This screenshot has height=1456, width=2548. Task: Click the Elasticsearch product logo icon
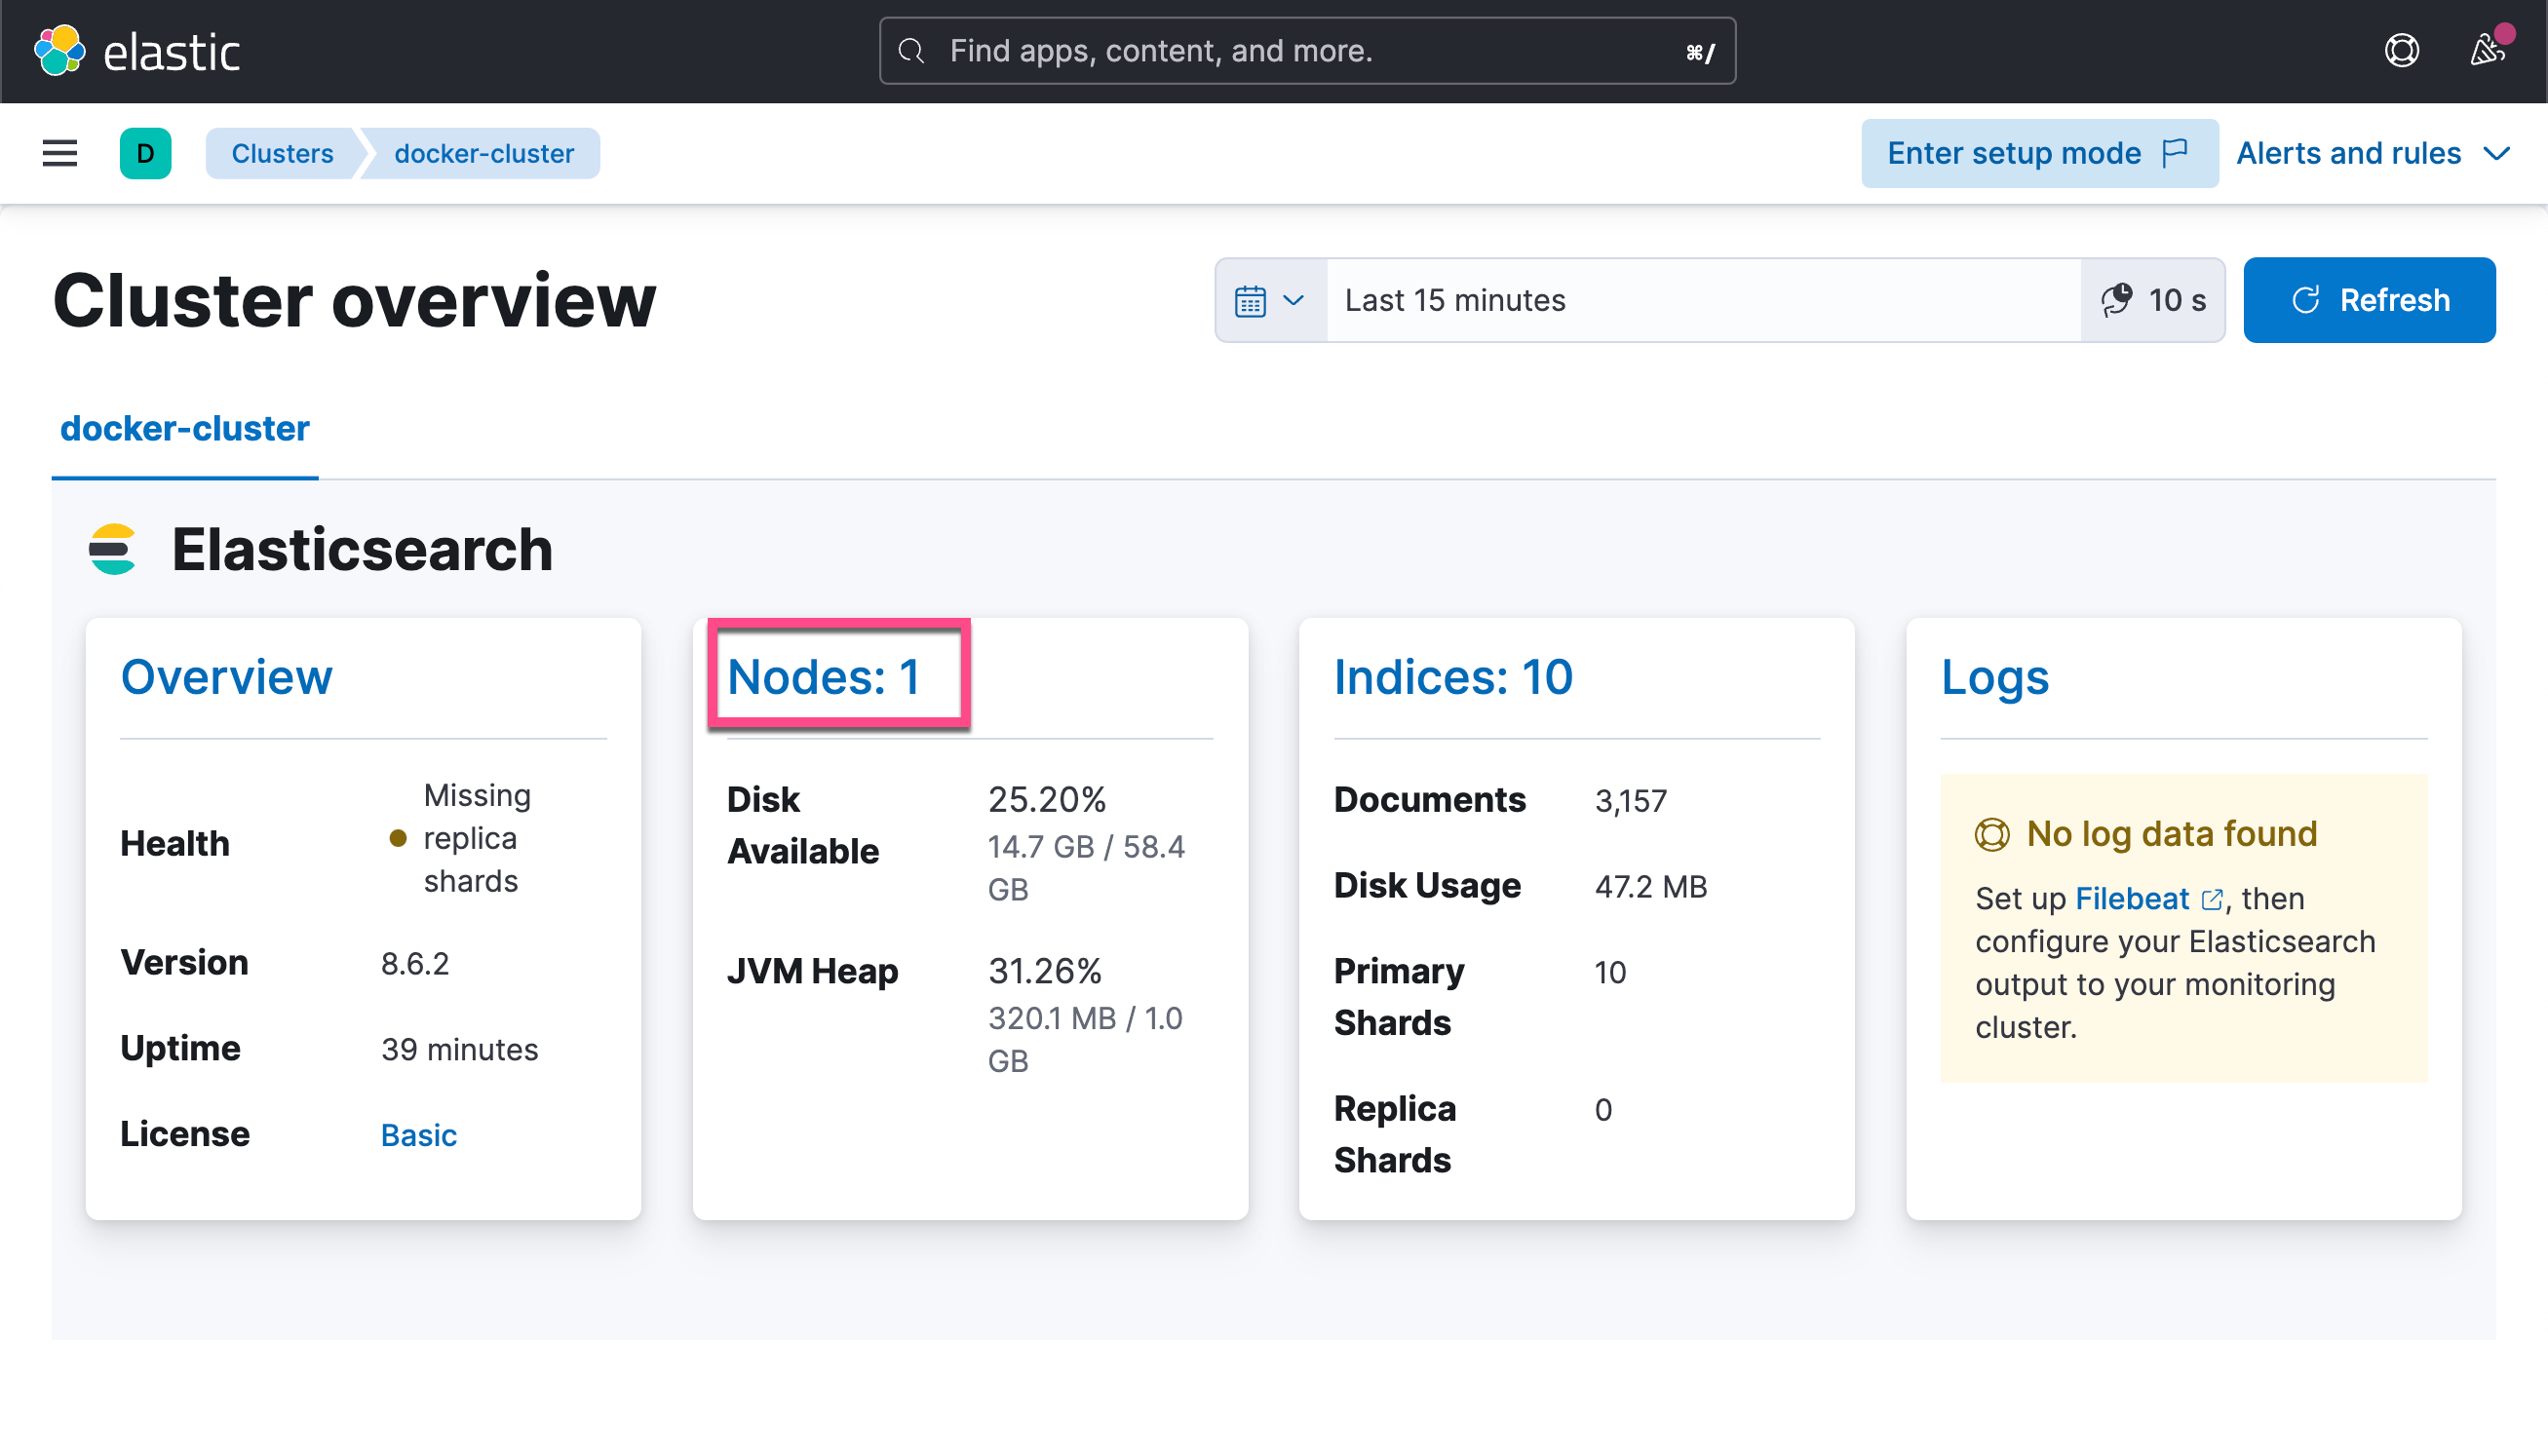click(x=113, y=549)
